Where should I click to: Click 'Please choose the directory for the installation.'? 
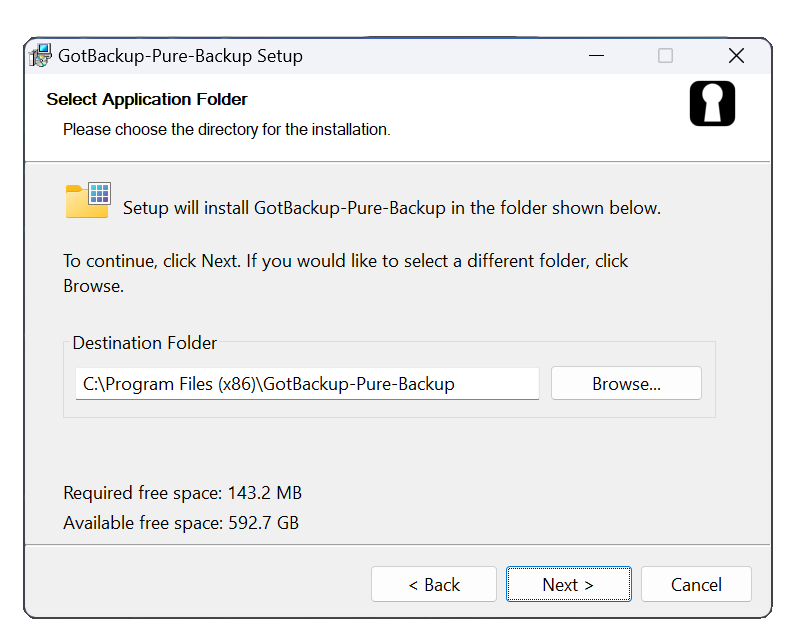[226, 129]
